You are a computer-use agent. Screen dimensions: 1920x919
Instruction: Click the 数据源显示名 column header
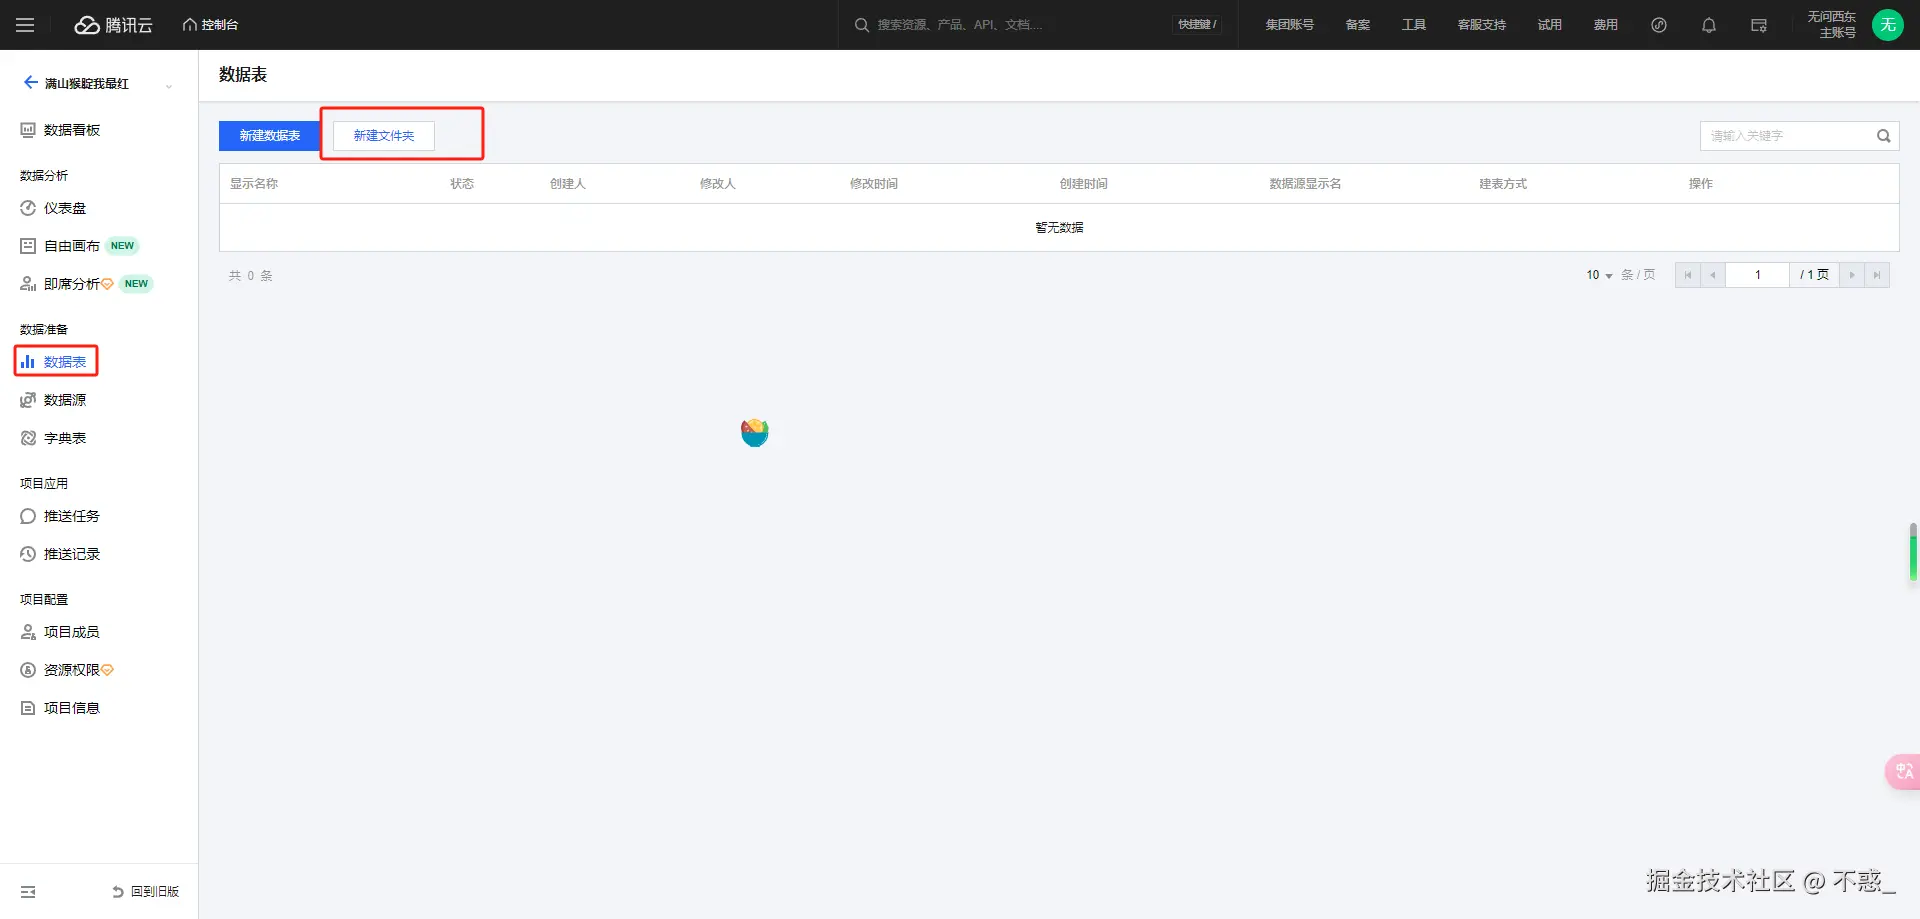[1305, 184]
